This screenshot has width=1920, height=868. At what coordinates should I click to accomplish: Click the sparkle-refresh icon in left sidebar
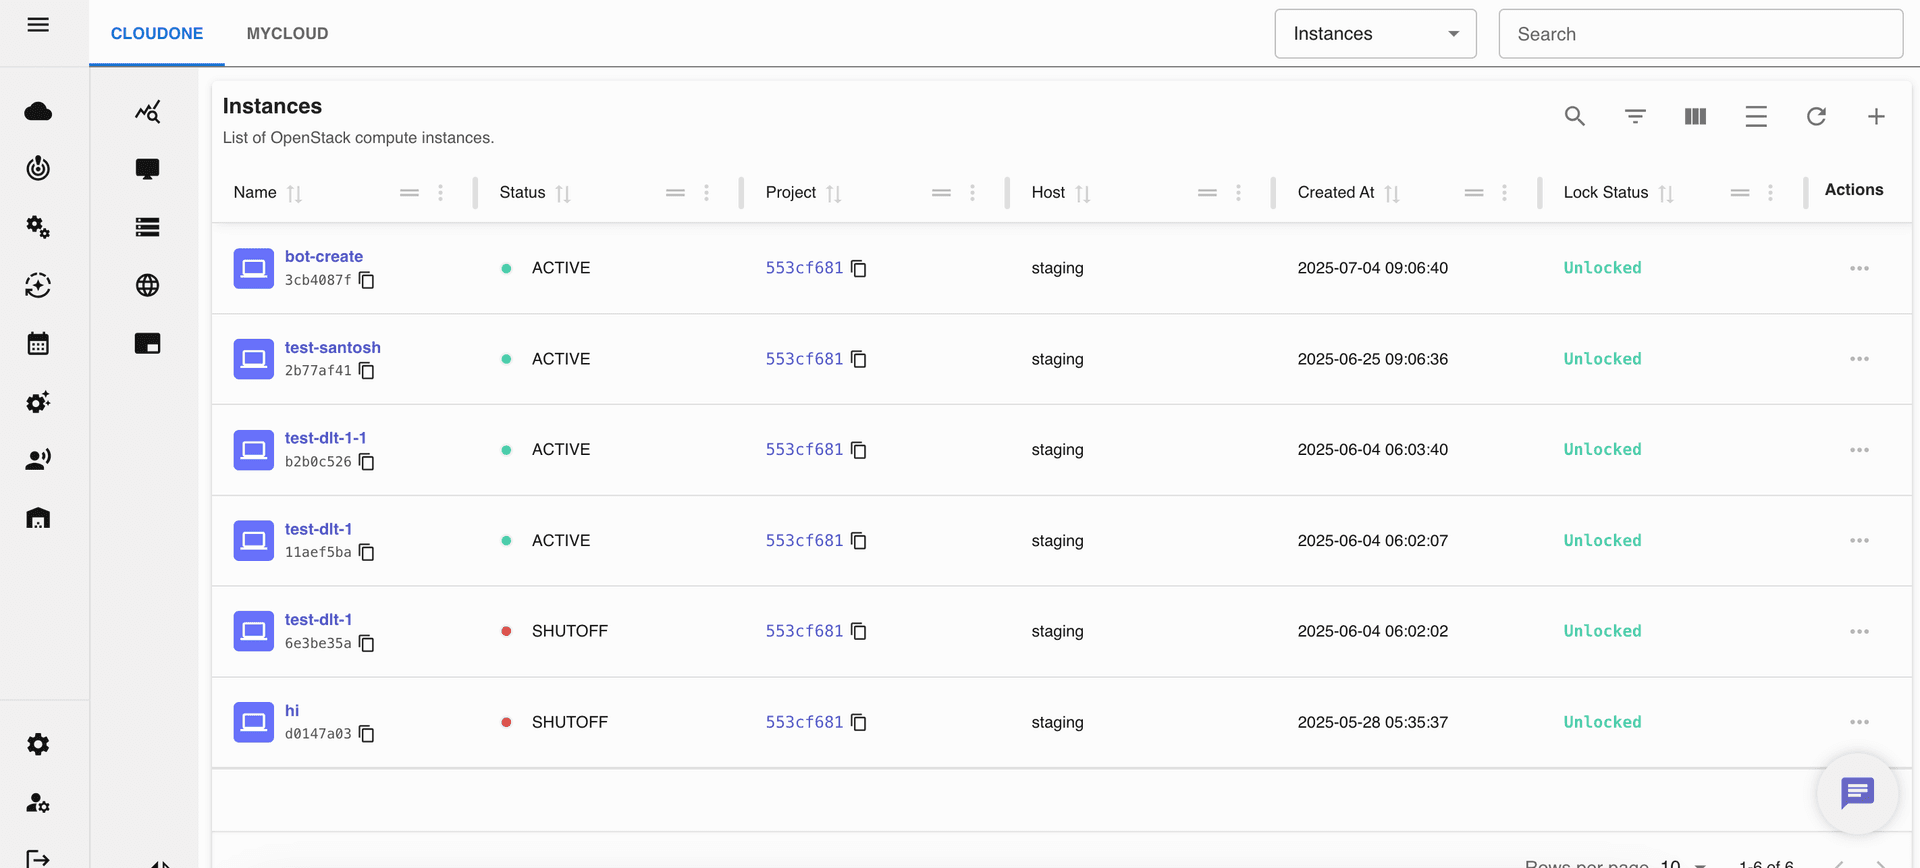(38, 285)
